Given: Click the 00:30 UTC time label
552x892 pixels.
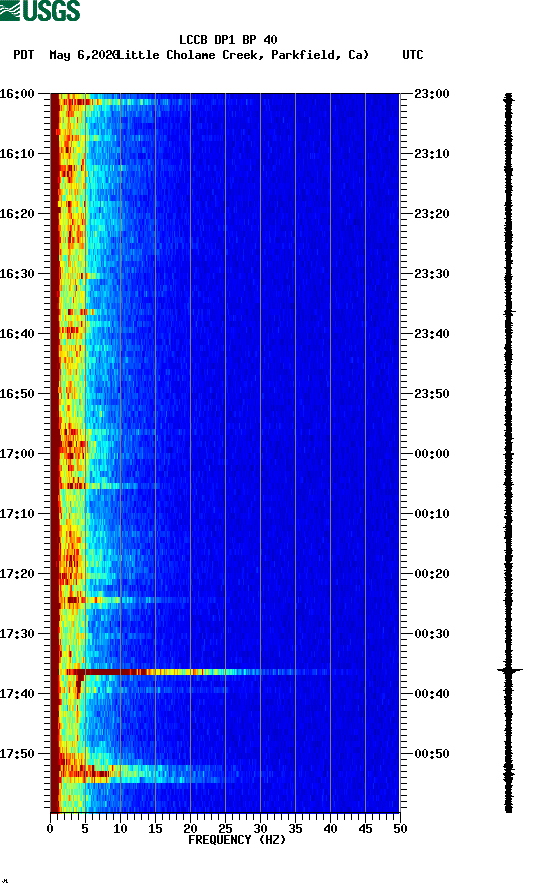Looking at the screenshot, I should pyautogui.click(x=432, y=634).
